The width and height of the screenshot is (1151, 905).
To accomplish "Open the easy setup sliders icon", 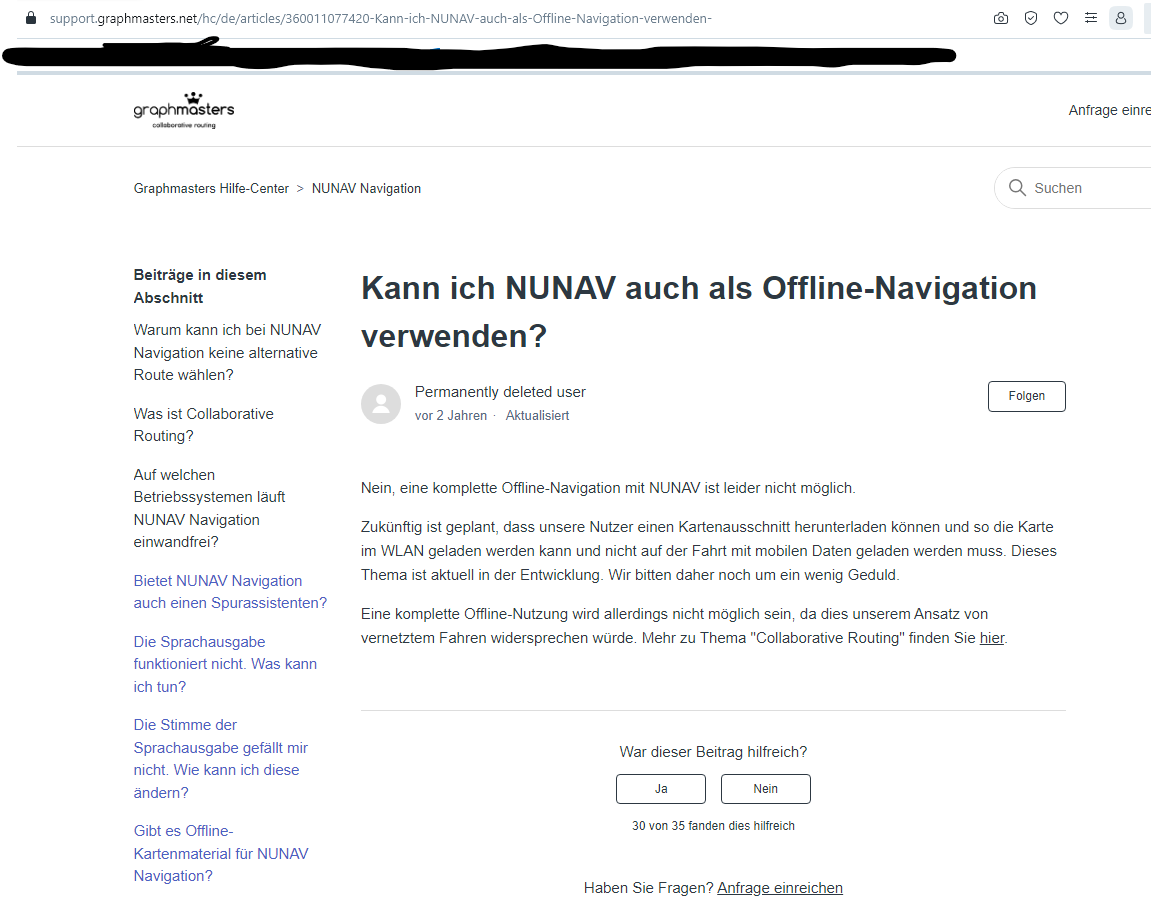I will [1091, 18].
